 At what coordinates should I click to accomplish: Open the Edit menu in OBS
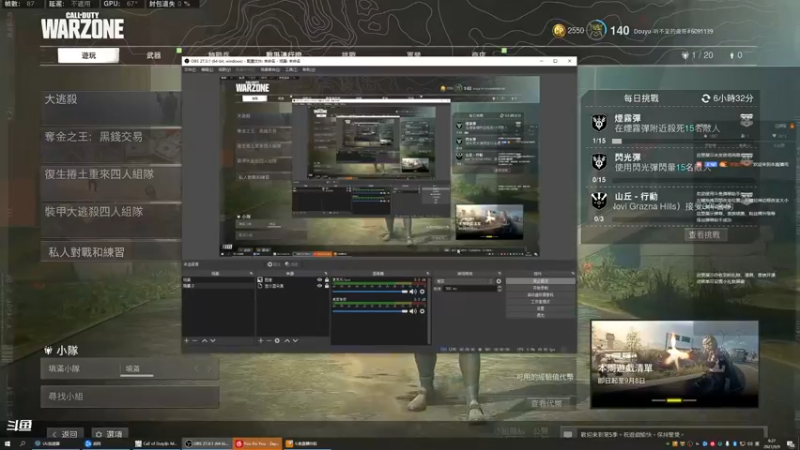click(x=207, y=70)
